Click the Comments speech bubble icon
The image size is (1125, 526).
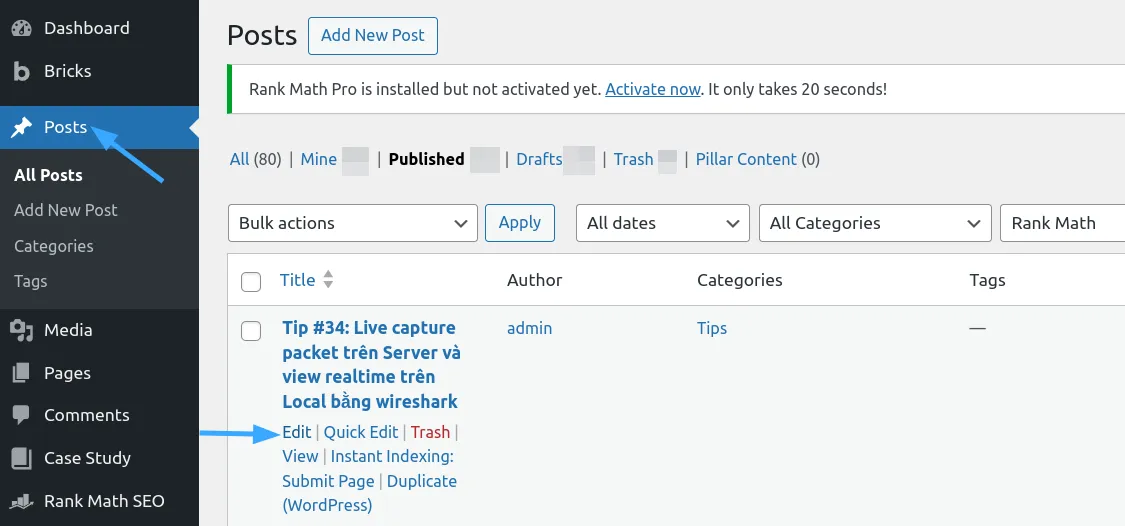21,415
